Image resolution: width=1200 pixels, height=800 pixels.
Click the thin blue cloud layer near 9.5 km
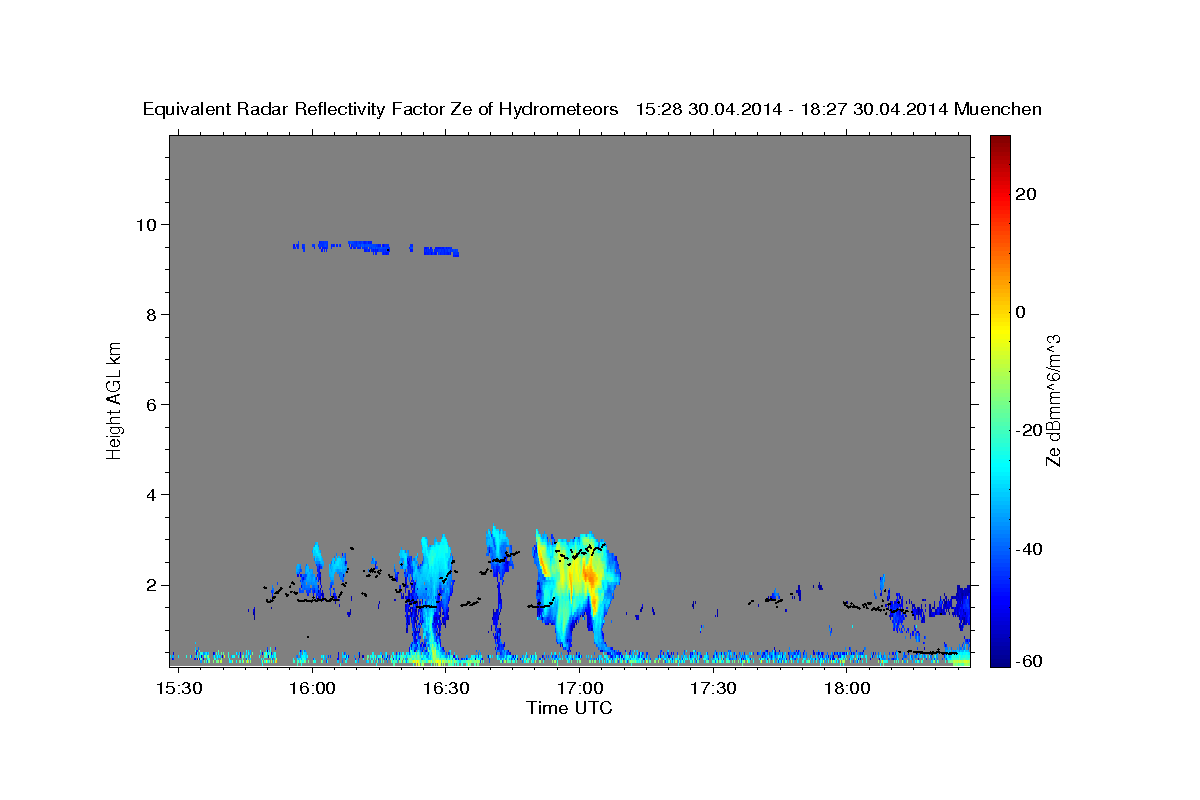pyautogui.click(x=377, y=247)
